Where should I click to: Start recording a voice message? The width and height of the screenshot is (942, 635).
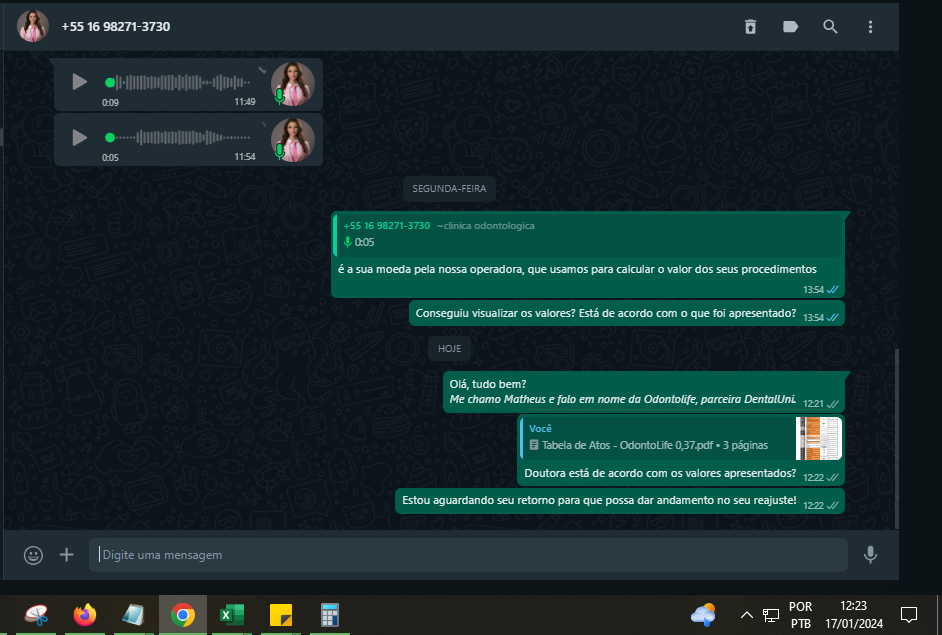pos(871,555)
